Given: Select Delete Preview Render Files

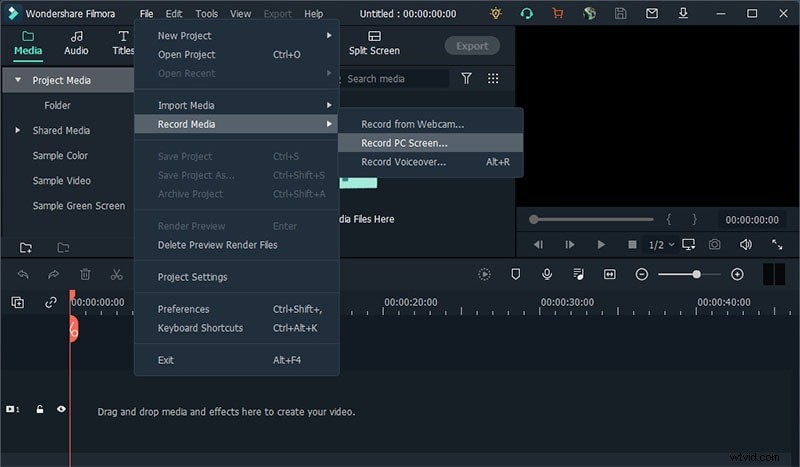Looking at the screenshot, I should (x=237, y=245).
